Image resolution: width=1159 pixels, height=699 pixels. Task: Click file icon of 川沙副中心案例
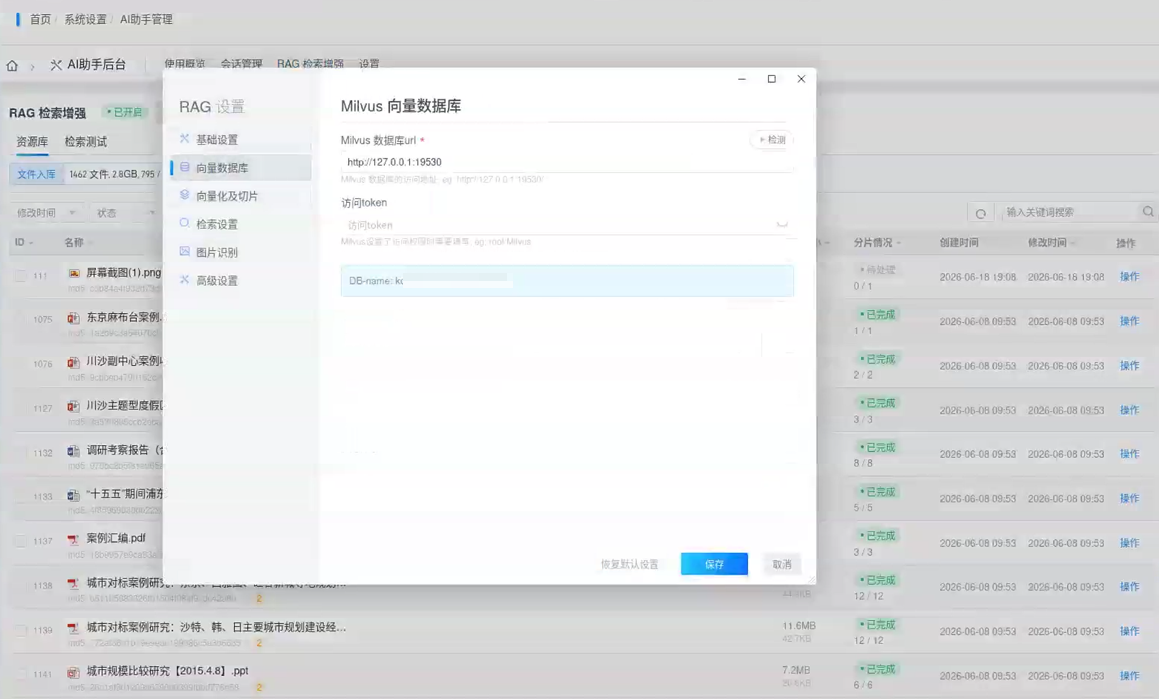pyautogui.click(x=73, y=362)
